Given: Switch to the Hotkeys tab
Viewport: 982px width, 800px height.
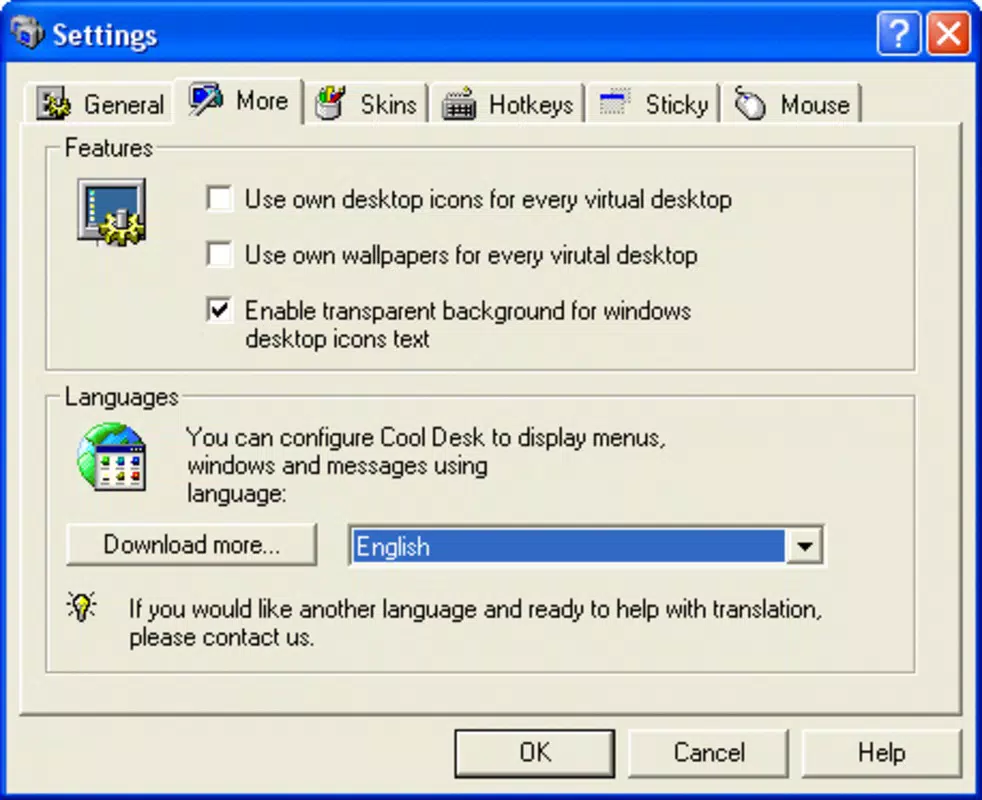Looking at the screenshot, I should (x=507, y=103).
